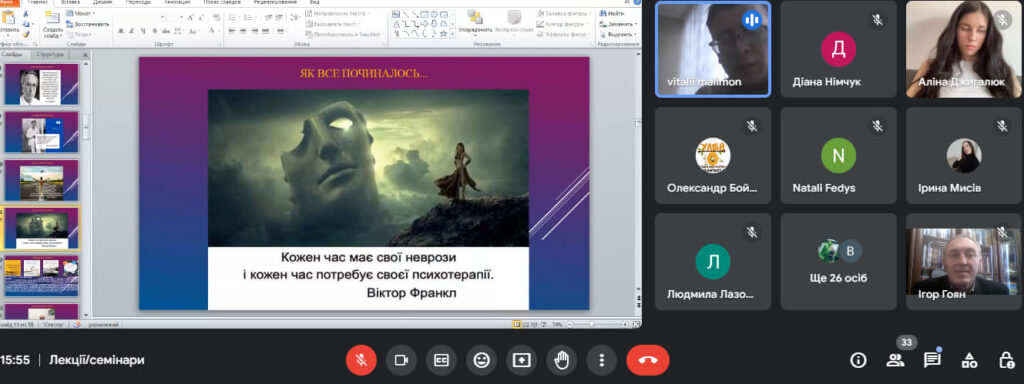Switch to the Структура tab in the slides pane
This screenshot has height=384, width=1024.
pyautogui.click(x=51, y=55)
